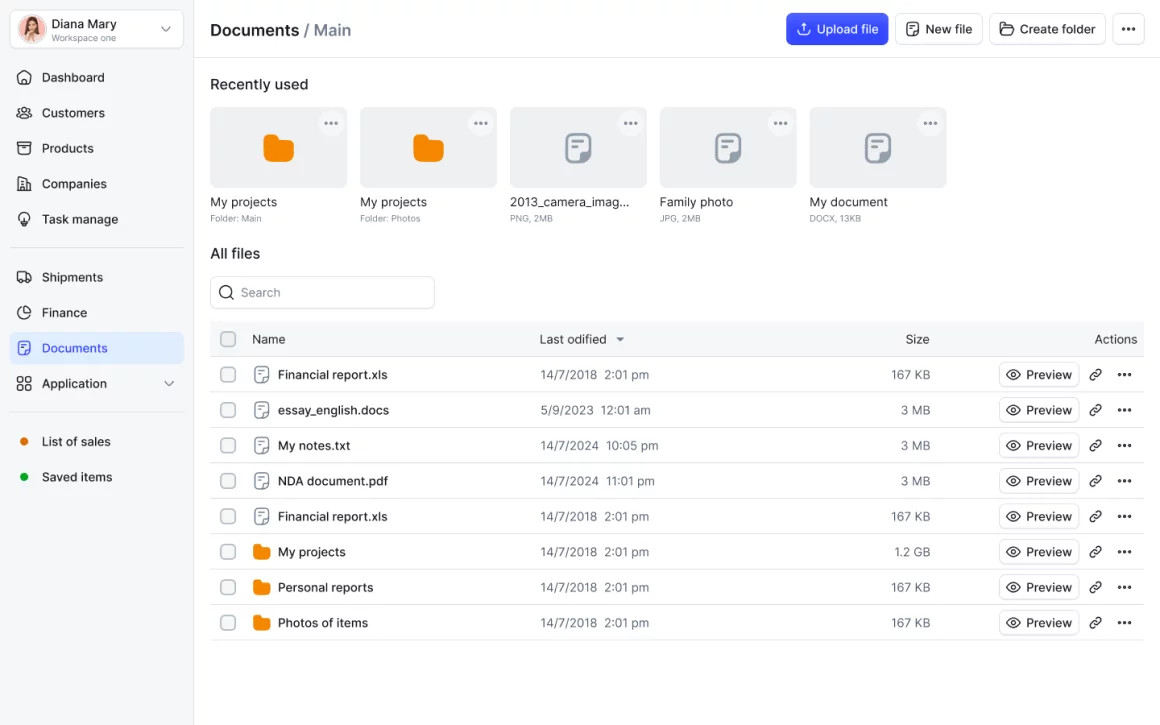Open three-dot menu for essay_english.docs row
Screen dimensions: 1160x725
(x=1124, y=410)
